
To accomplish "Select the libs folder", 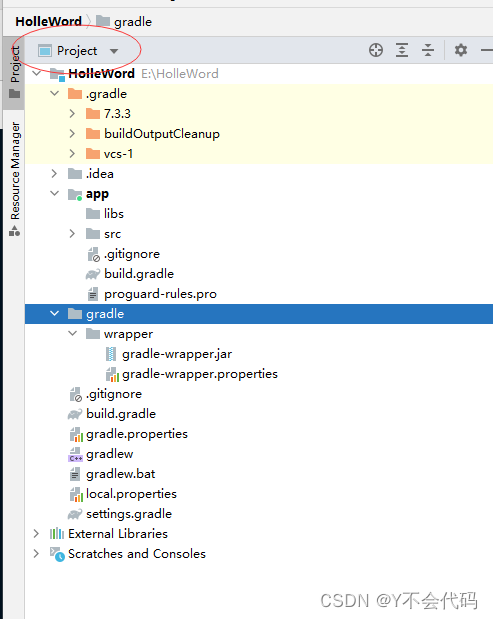I will pos(259,214).
